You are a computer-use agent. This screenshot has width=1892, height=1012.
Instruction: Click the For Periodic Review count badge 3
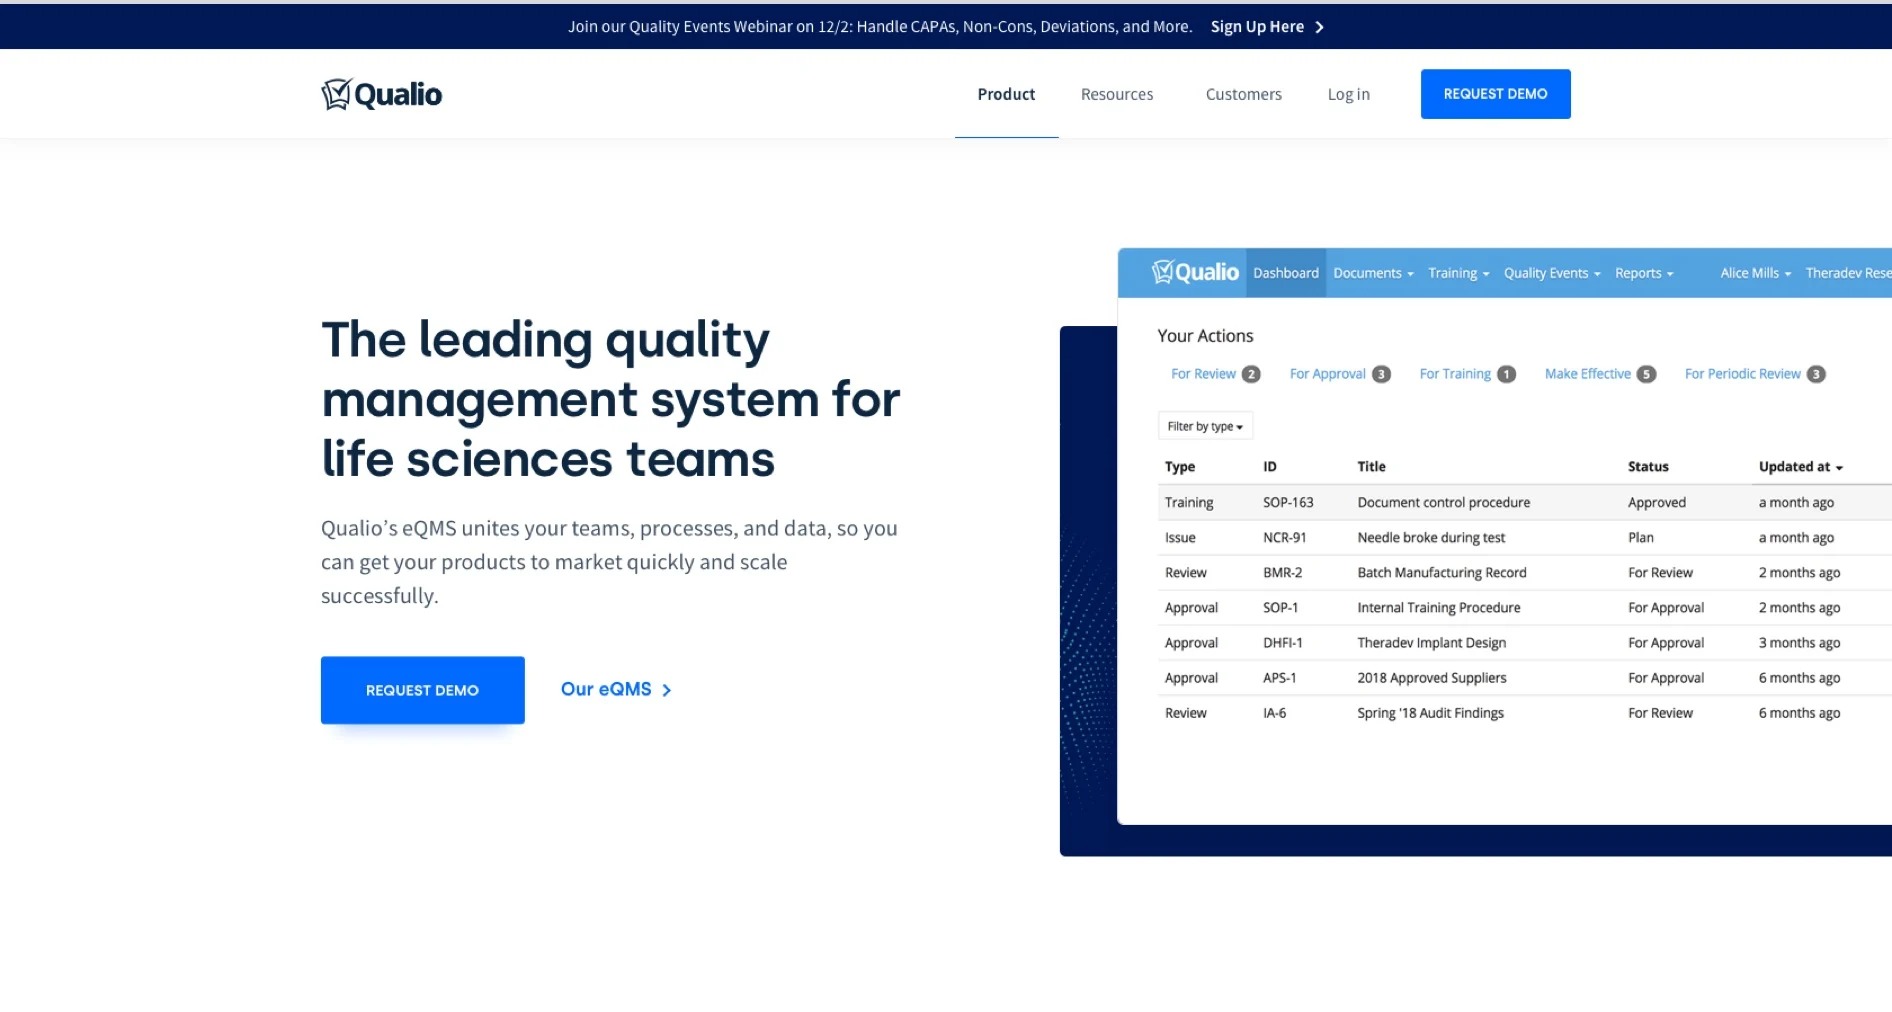(x=1816, y=374)
